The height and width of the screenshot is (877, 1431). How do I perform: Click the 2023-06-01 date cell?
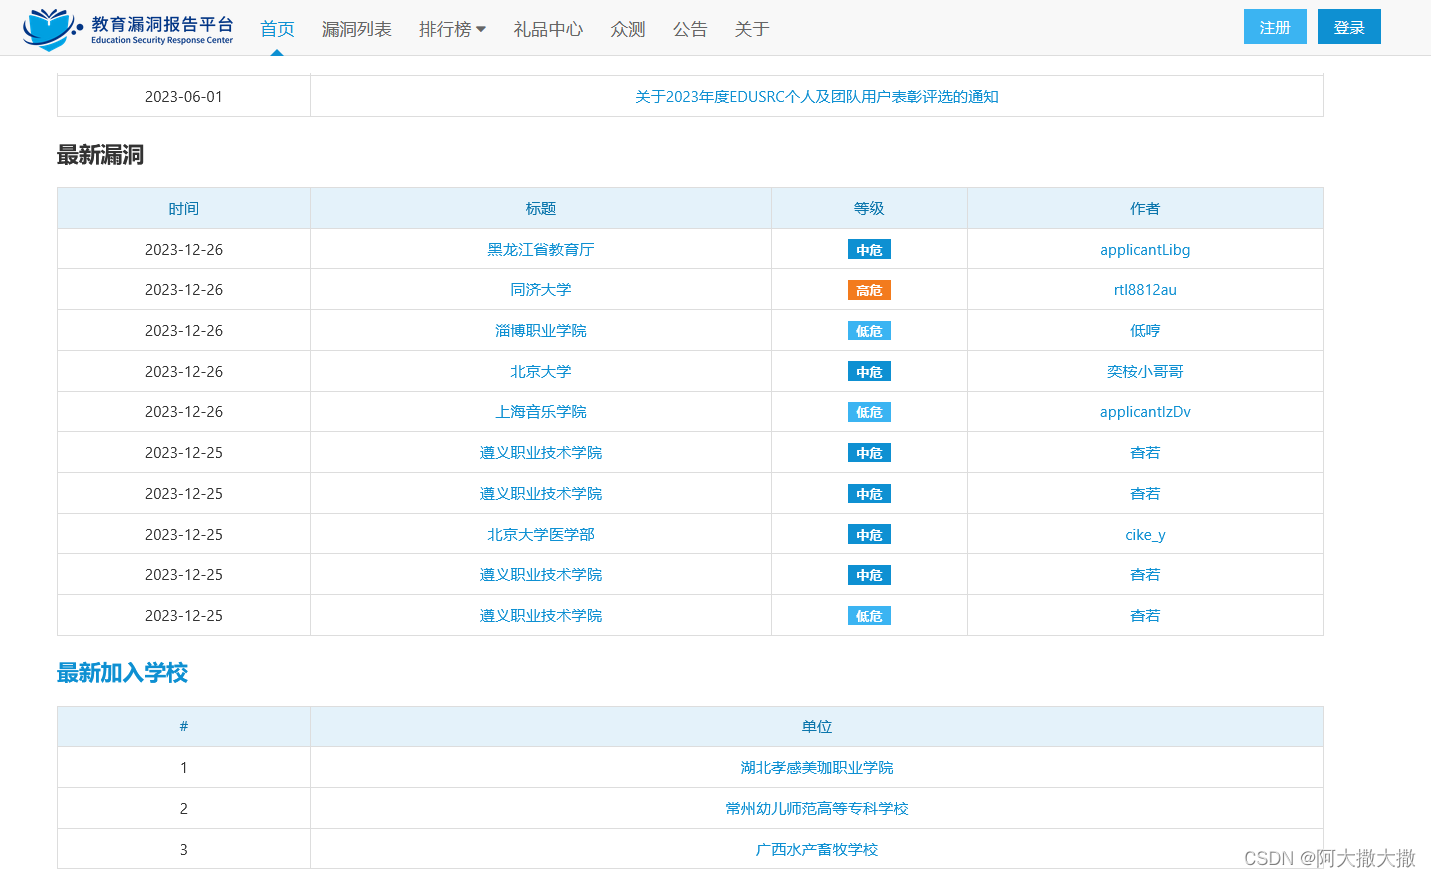(x=184, y=97)
